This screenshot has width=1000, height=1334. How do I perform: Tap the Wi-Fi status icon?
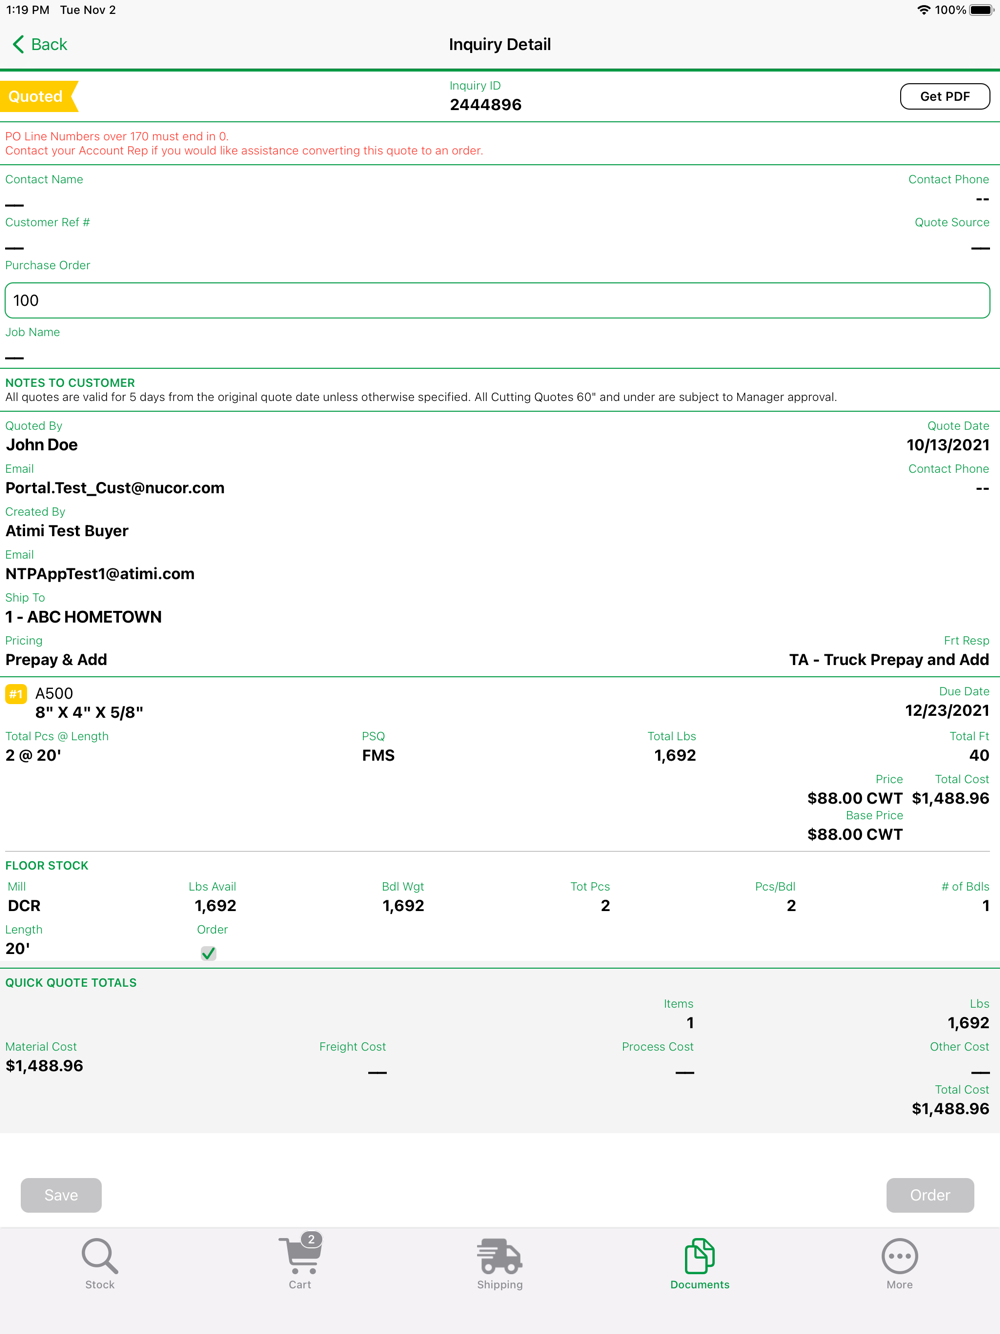(x=923, y=10)
